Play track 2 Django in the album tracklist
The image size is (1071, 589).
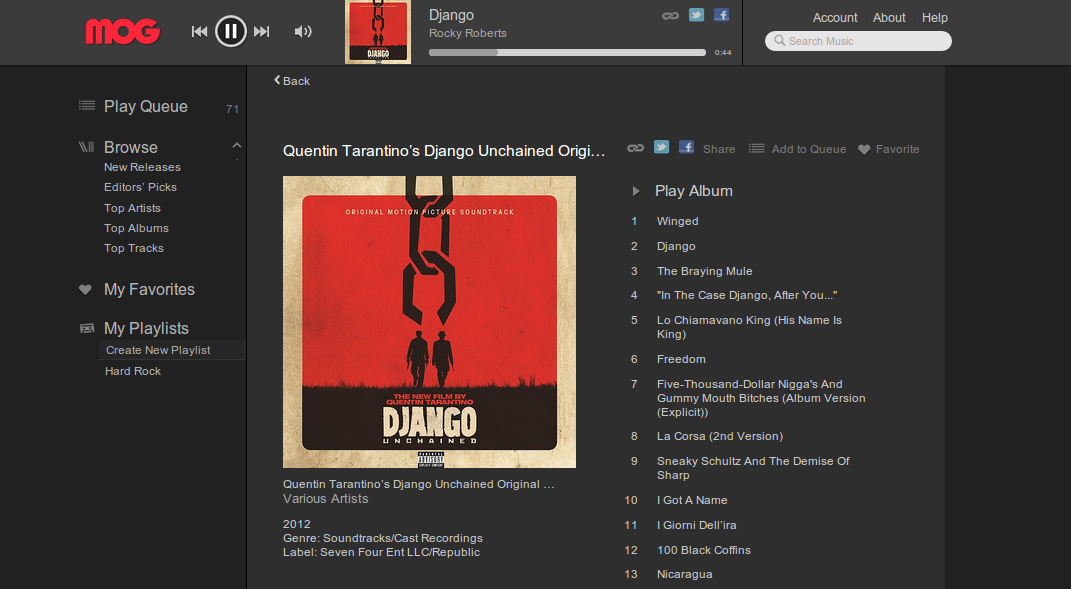(676, 246)
